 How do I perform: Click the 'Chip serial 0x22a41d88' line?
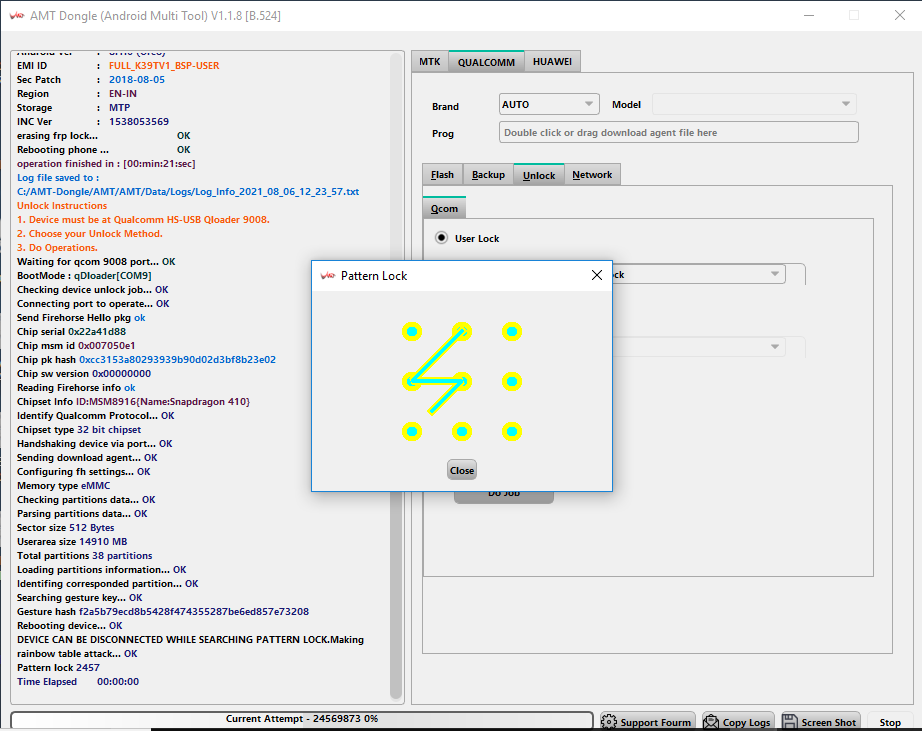click(71, 332)
